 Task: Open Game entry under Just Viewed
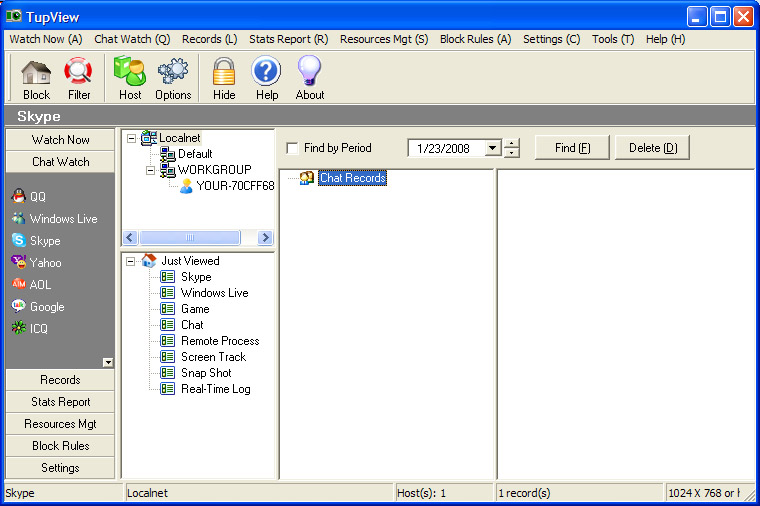(185, 309)
